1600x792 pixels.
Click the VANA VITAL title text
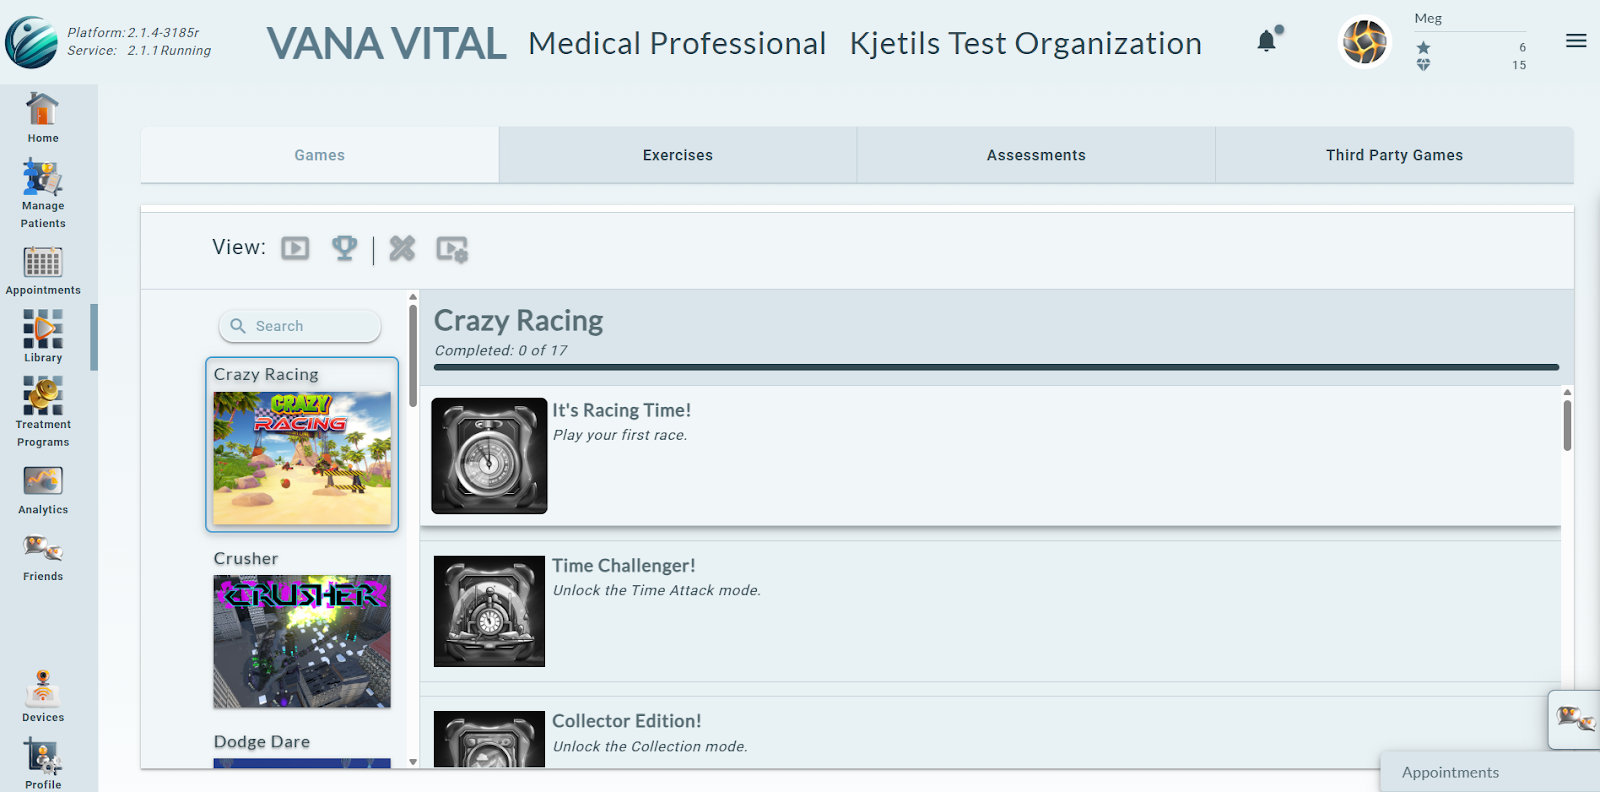click(386, 43)
